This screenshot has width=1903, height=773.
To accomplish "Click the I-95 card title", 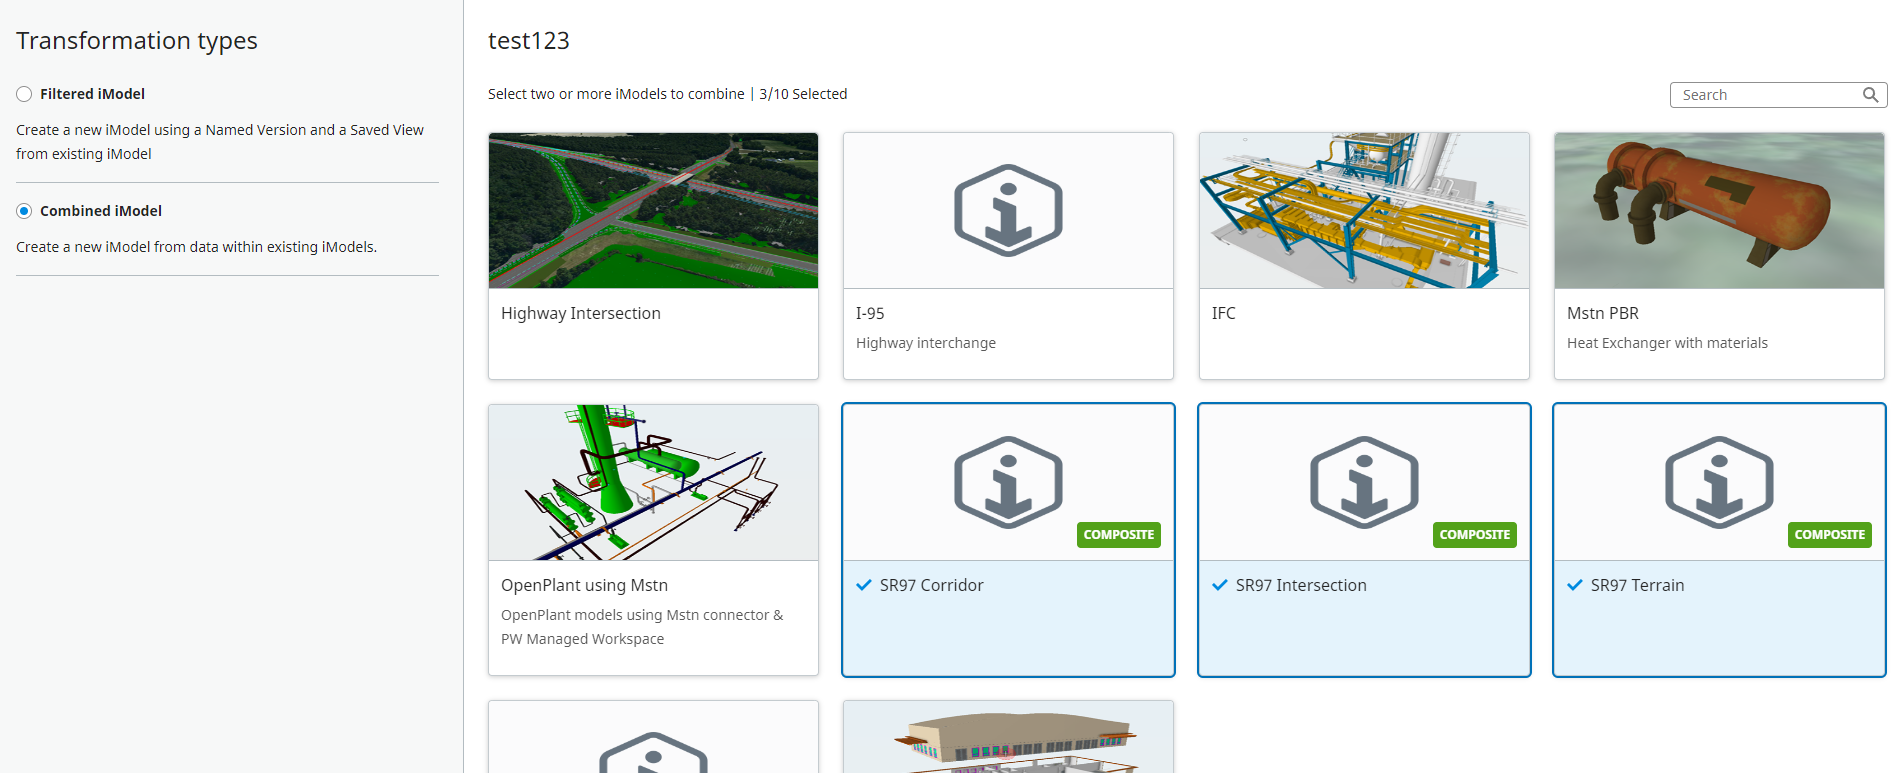I will pyautogui.click(x=870, y=313).
